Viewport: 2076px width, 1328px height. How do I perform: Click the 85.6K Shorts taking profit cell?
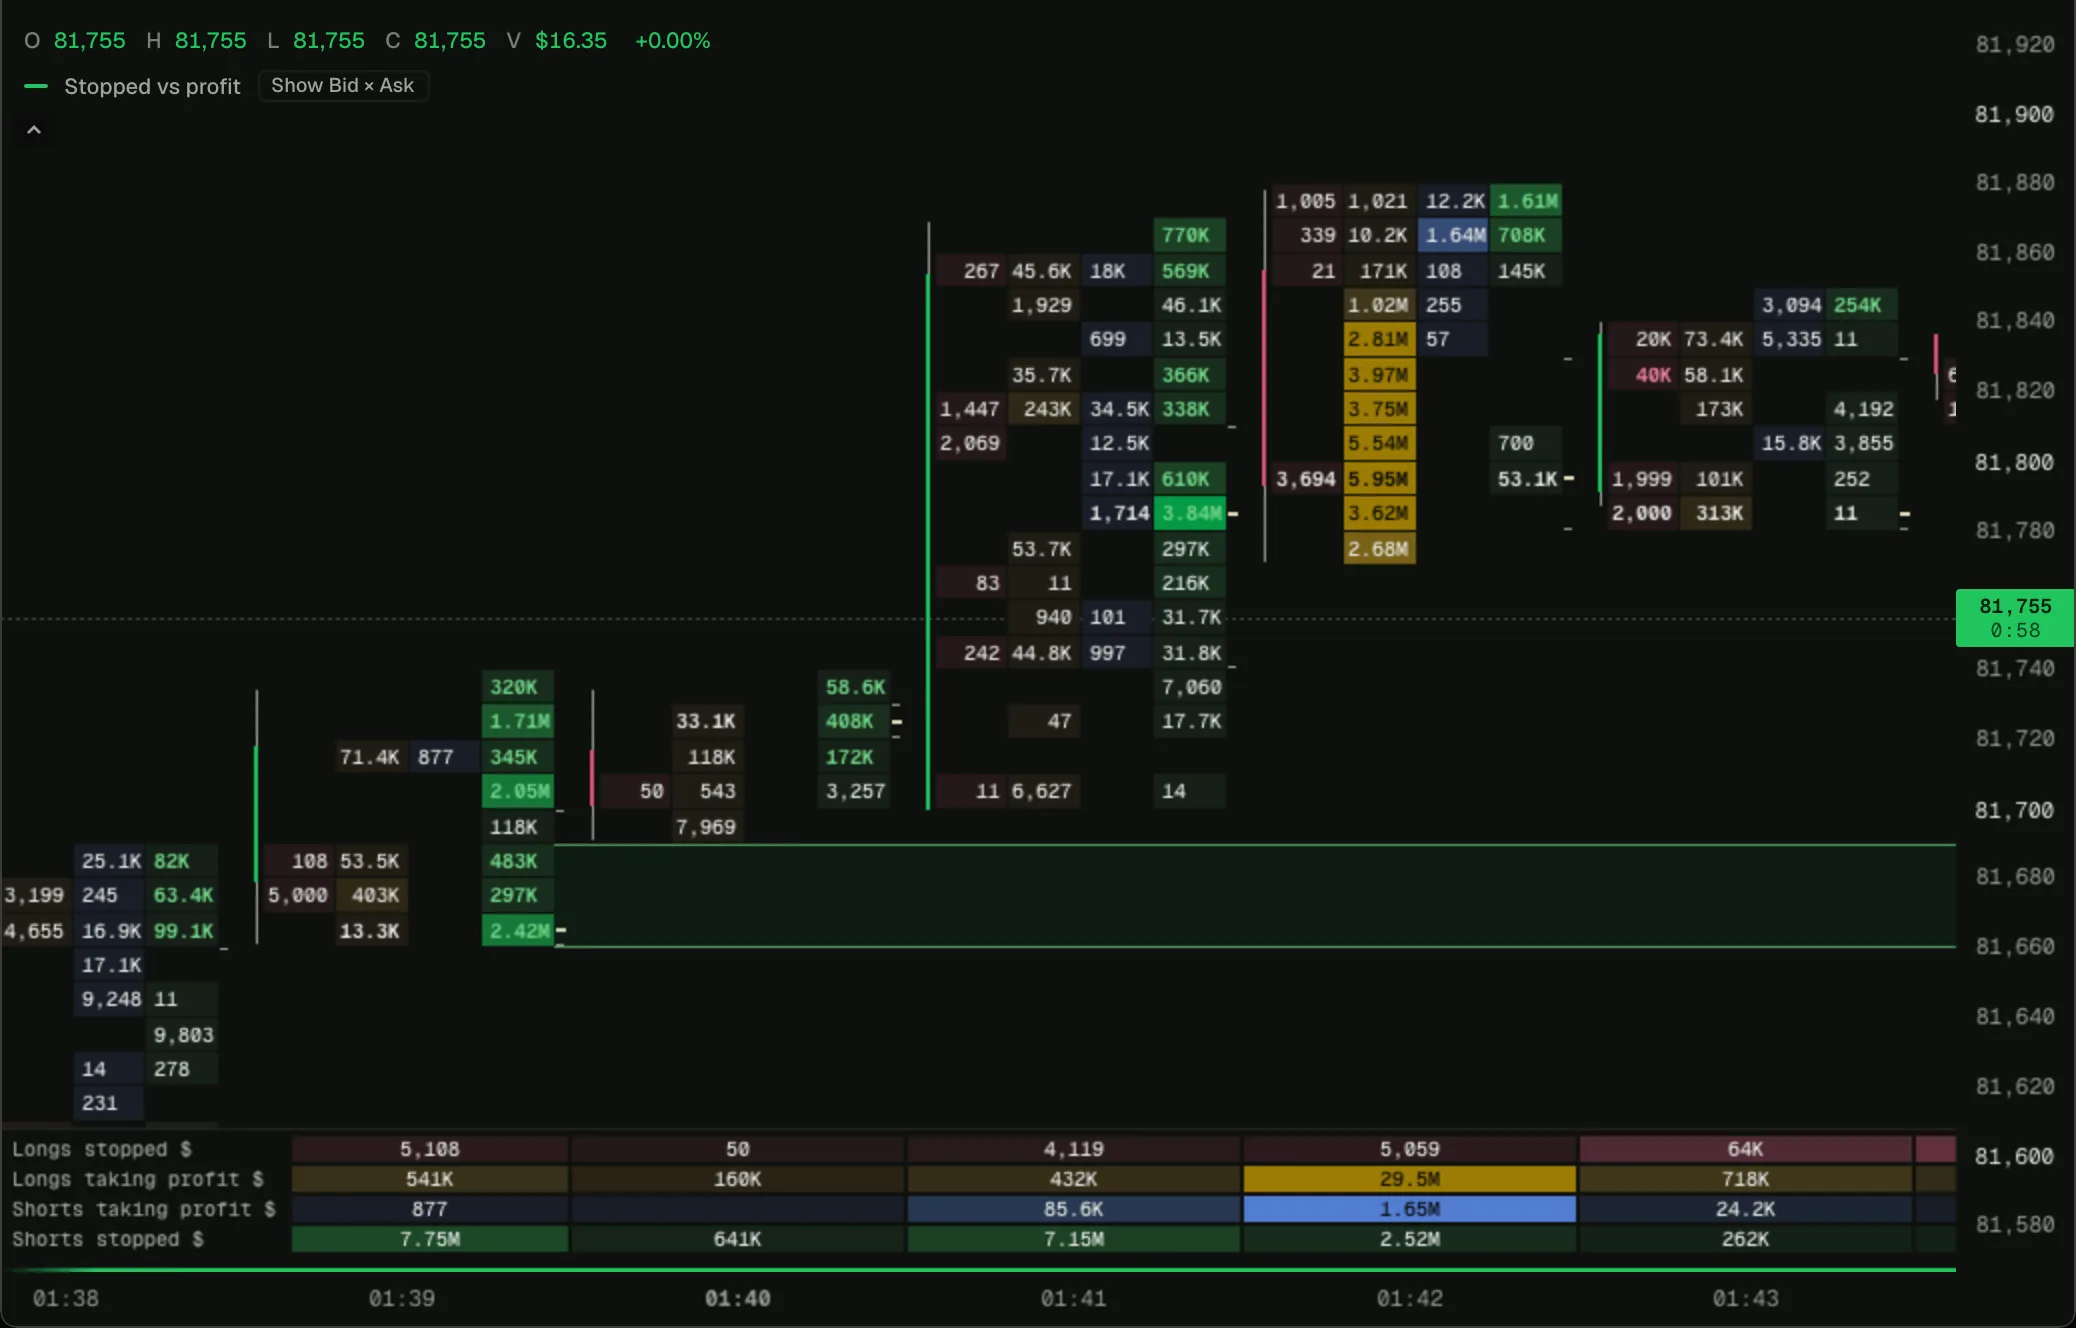[x=1074, y=1209]
